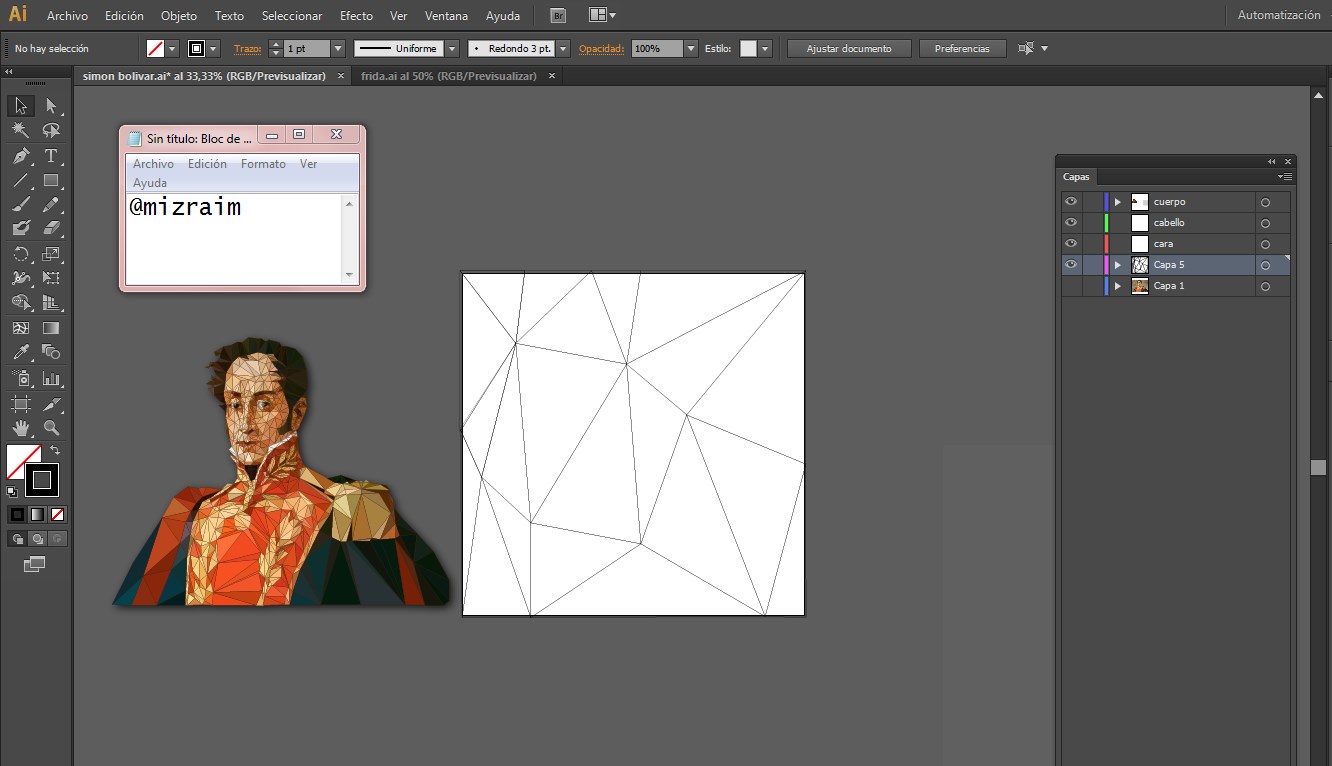Select the Eraser tool
1332x766 pixels.
pos(51,229)
